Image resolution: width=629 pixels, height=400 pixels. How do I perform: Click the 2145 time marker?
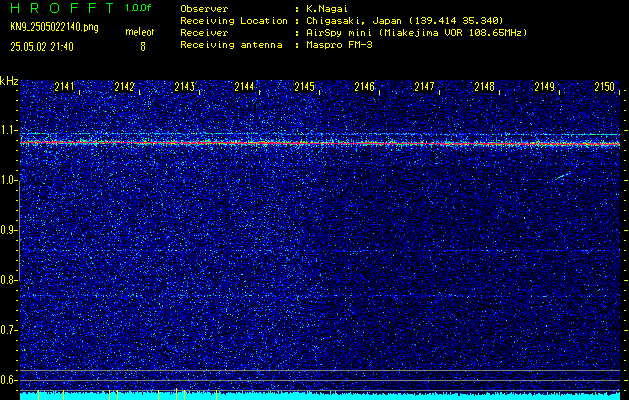(304, 87)
